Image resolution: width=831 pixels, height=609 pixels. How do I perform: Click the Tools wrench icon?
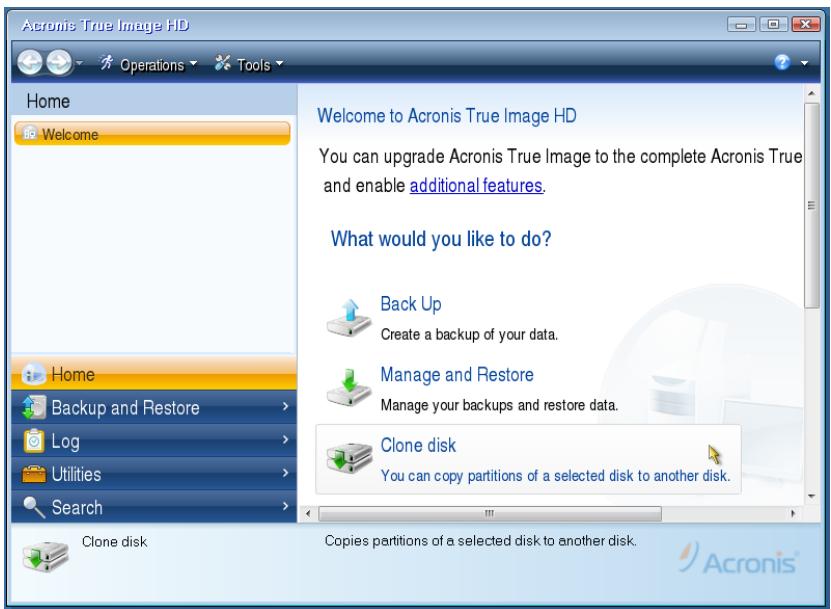(x=223, y=63)
